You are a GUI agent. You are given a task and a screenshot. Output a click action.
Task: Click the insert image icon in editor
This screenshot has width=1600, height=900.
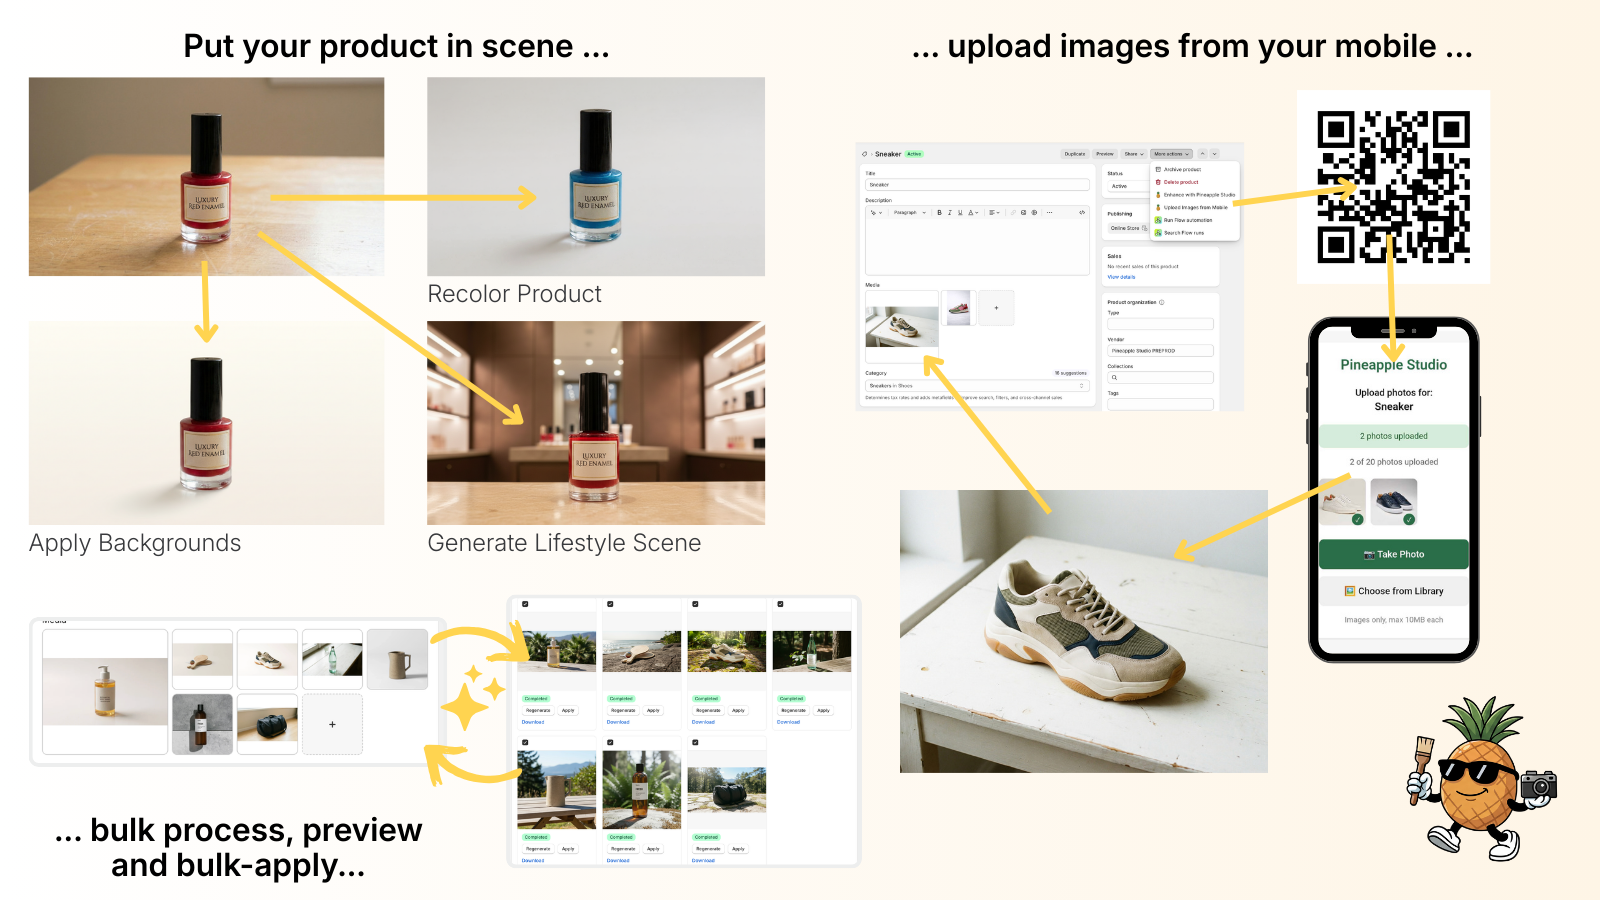click(x=1023, y=213)
